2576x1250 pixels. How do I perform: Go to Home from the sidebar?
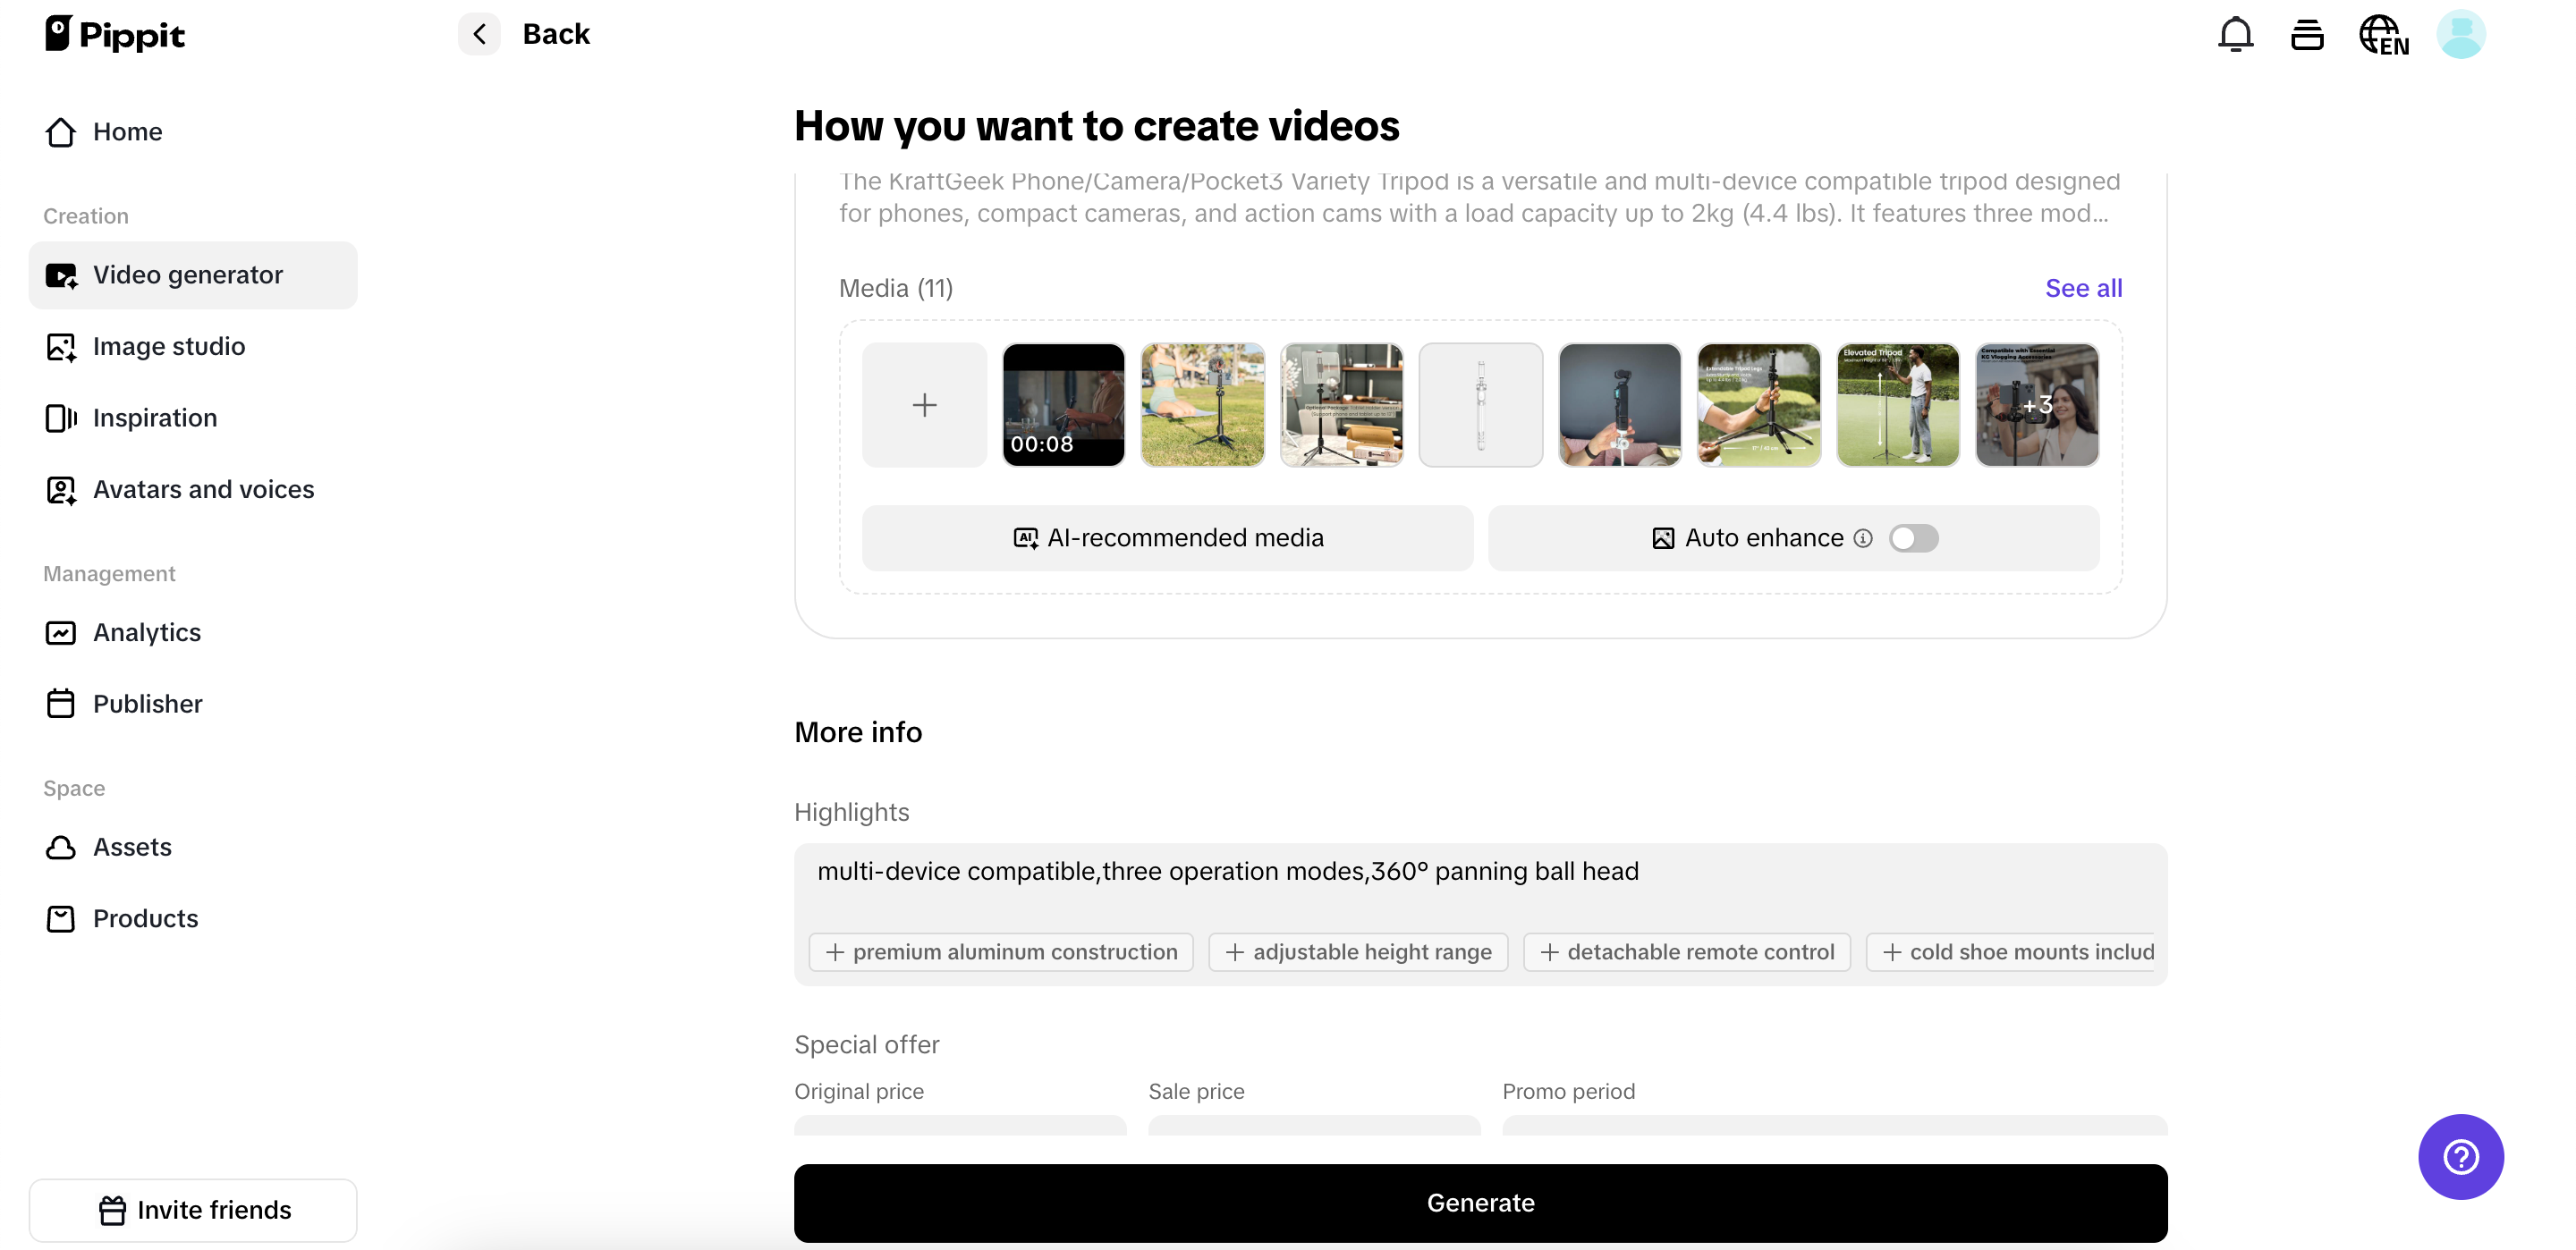(x=128, y=131)
